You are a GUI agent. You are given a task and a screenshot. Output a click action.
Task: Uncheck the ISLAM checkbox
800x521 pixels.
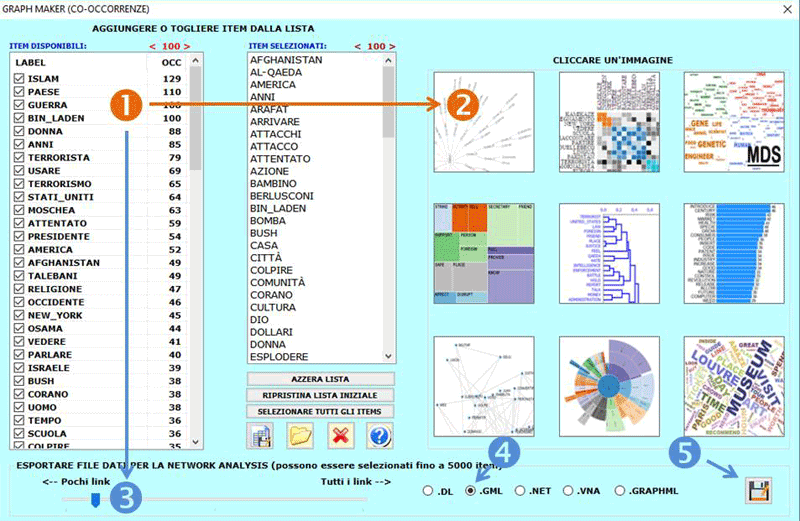(x=19, y=78)
